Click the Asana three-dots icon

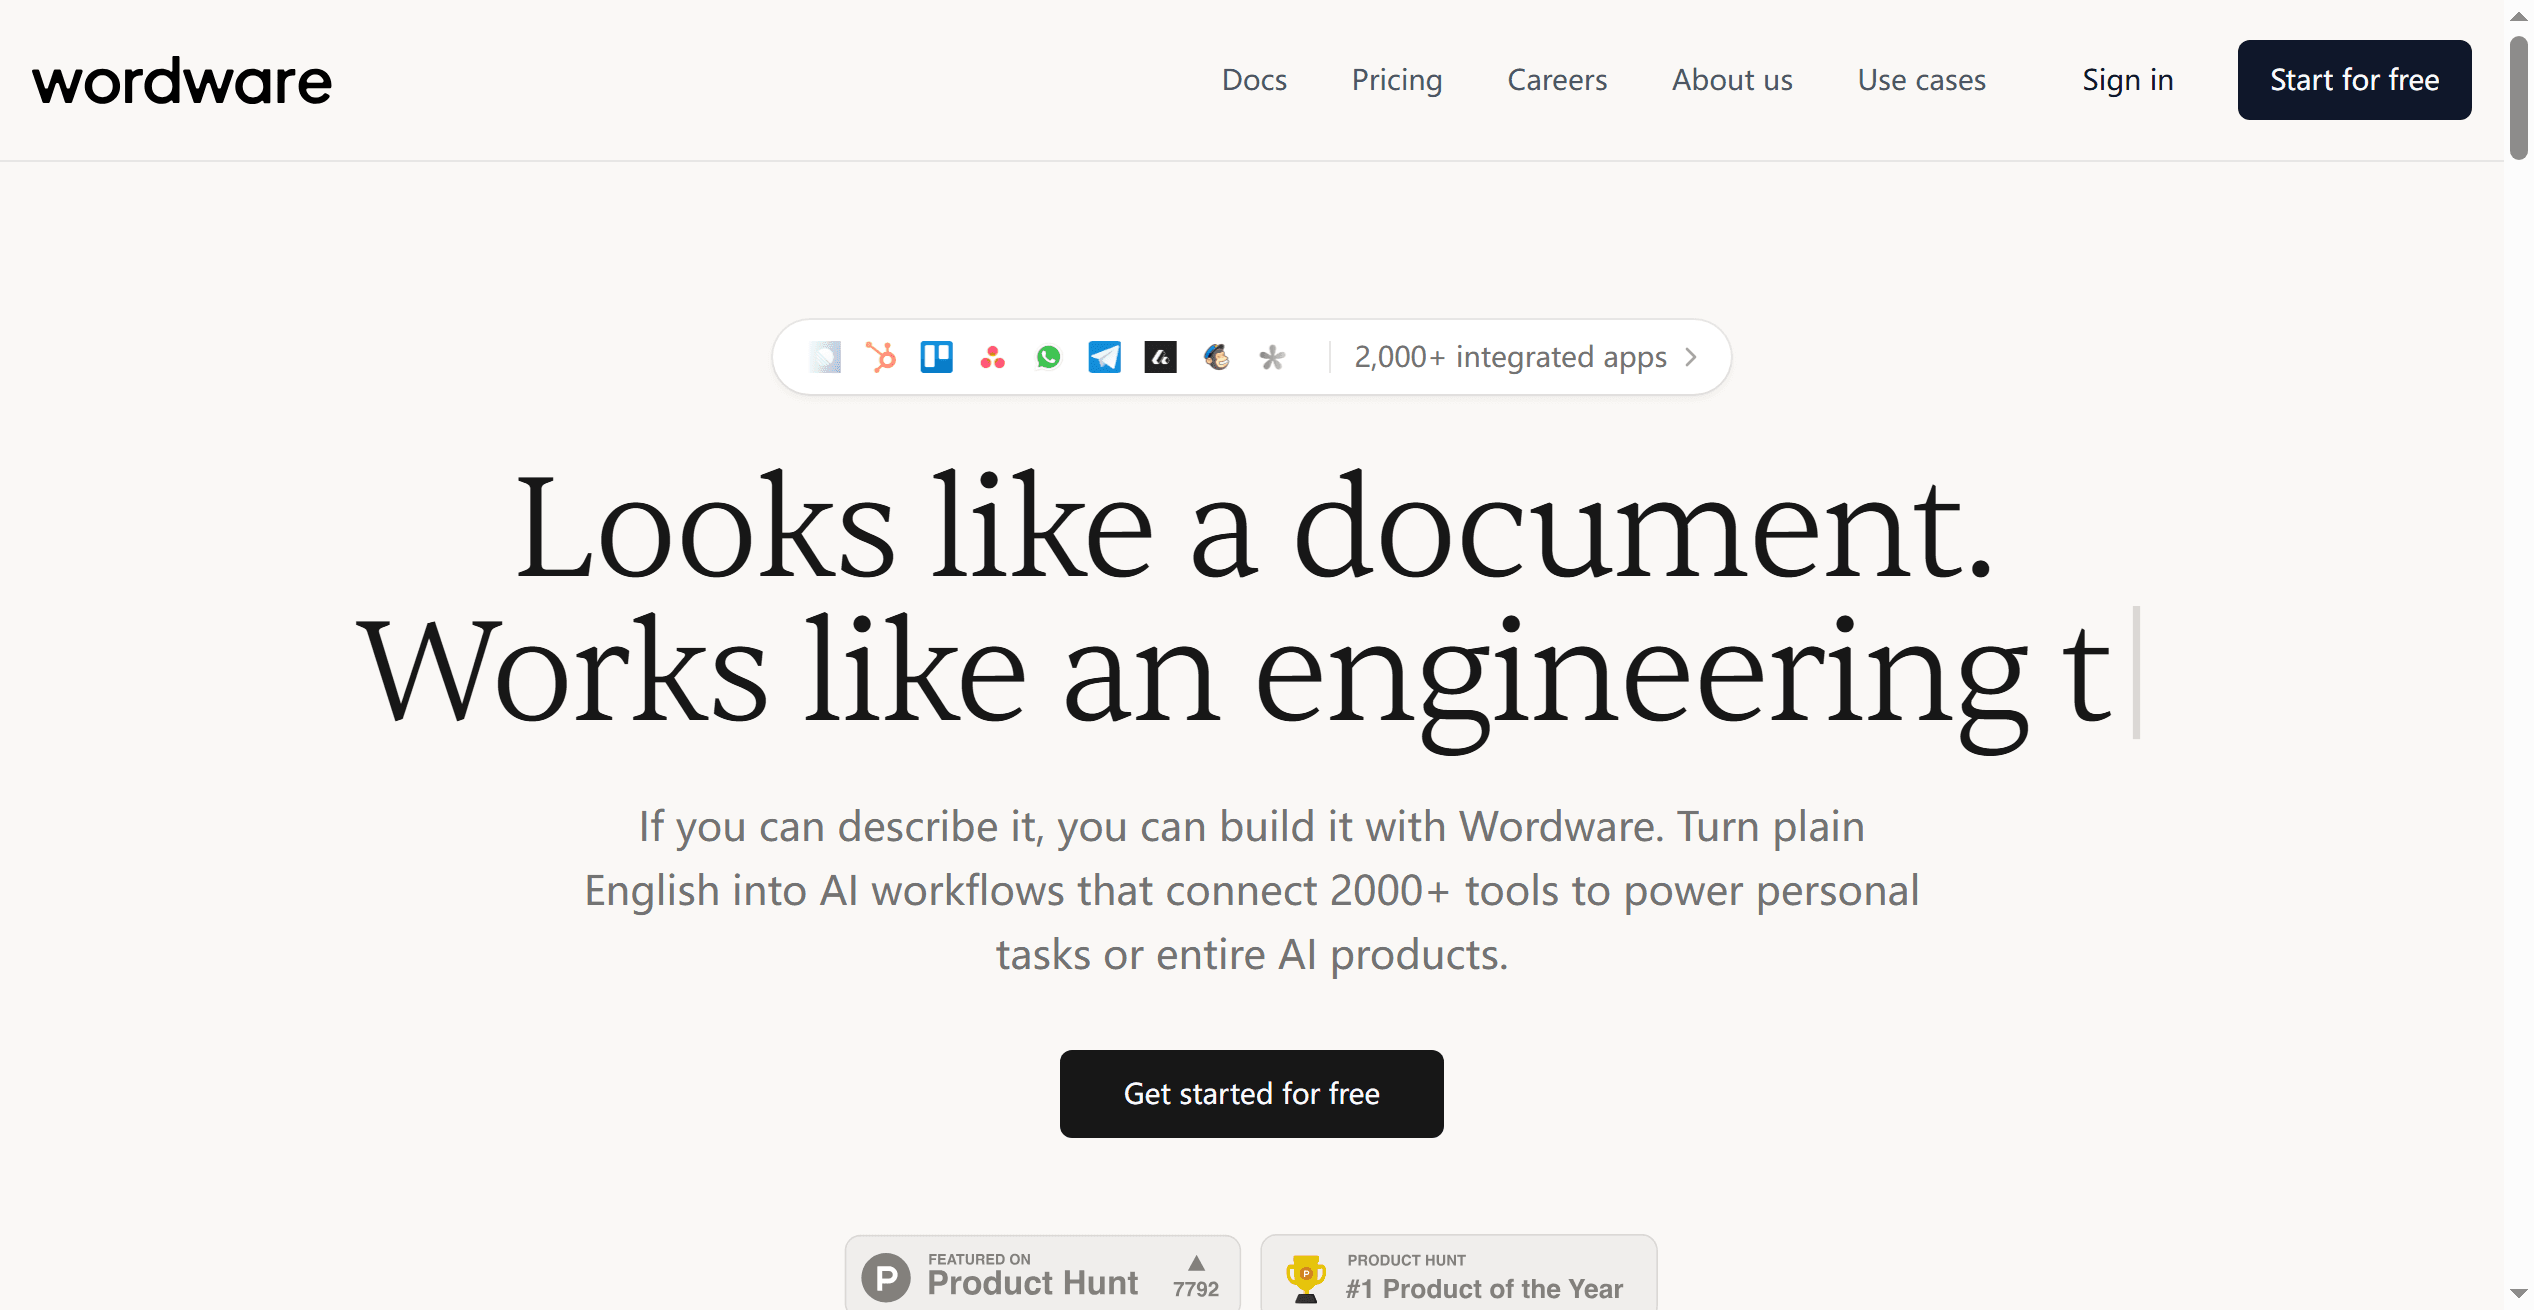pos(993,357)
